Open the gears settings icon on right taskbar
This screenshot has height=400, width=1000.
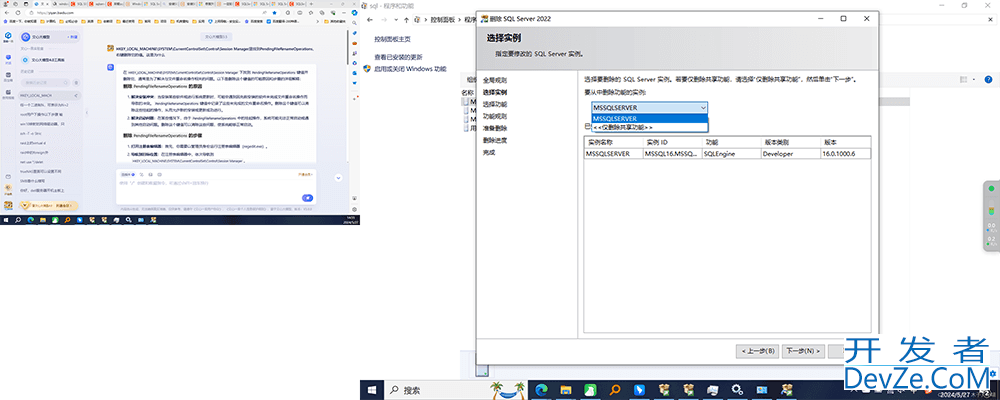pyautogui.click(x=737, y=389)
